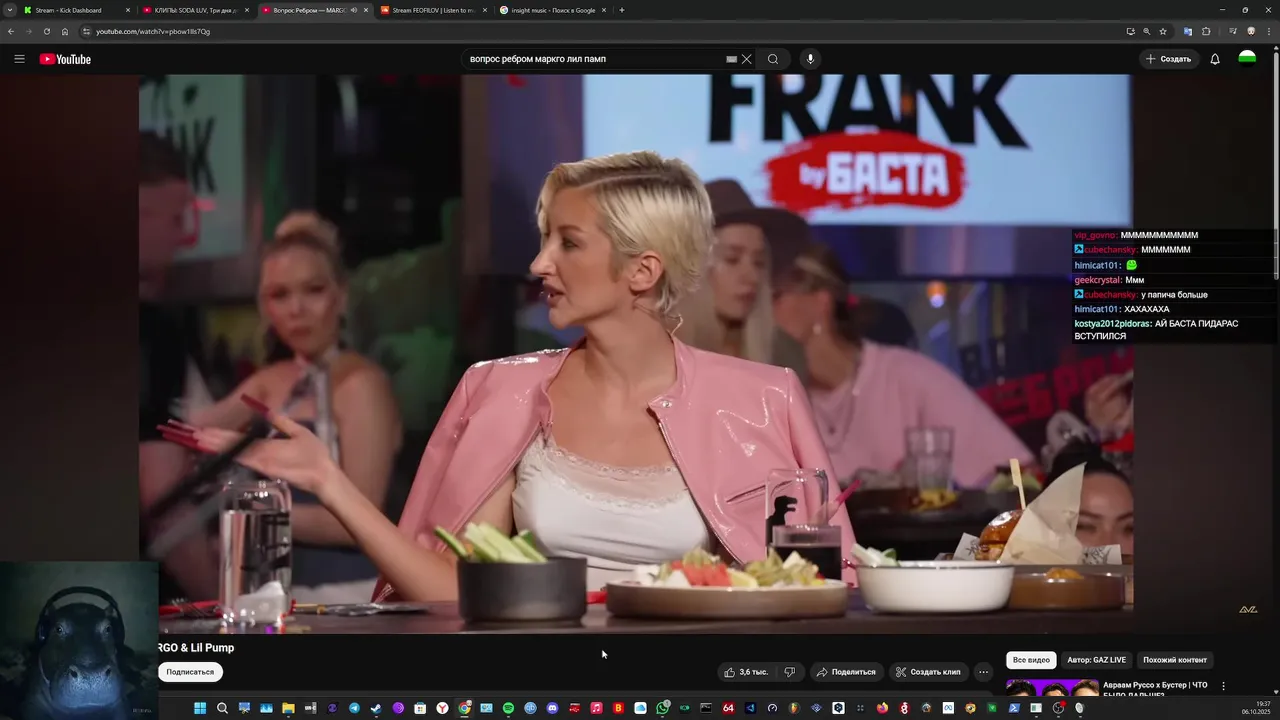Run the search with the magnifier button
The width and height of the screenshot is (1280, 720).
pyautogui.click(x=773, y=59)
